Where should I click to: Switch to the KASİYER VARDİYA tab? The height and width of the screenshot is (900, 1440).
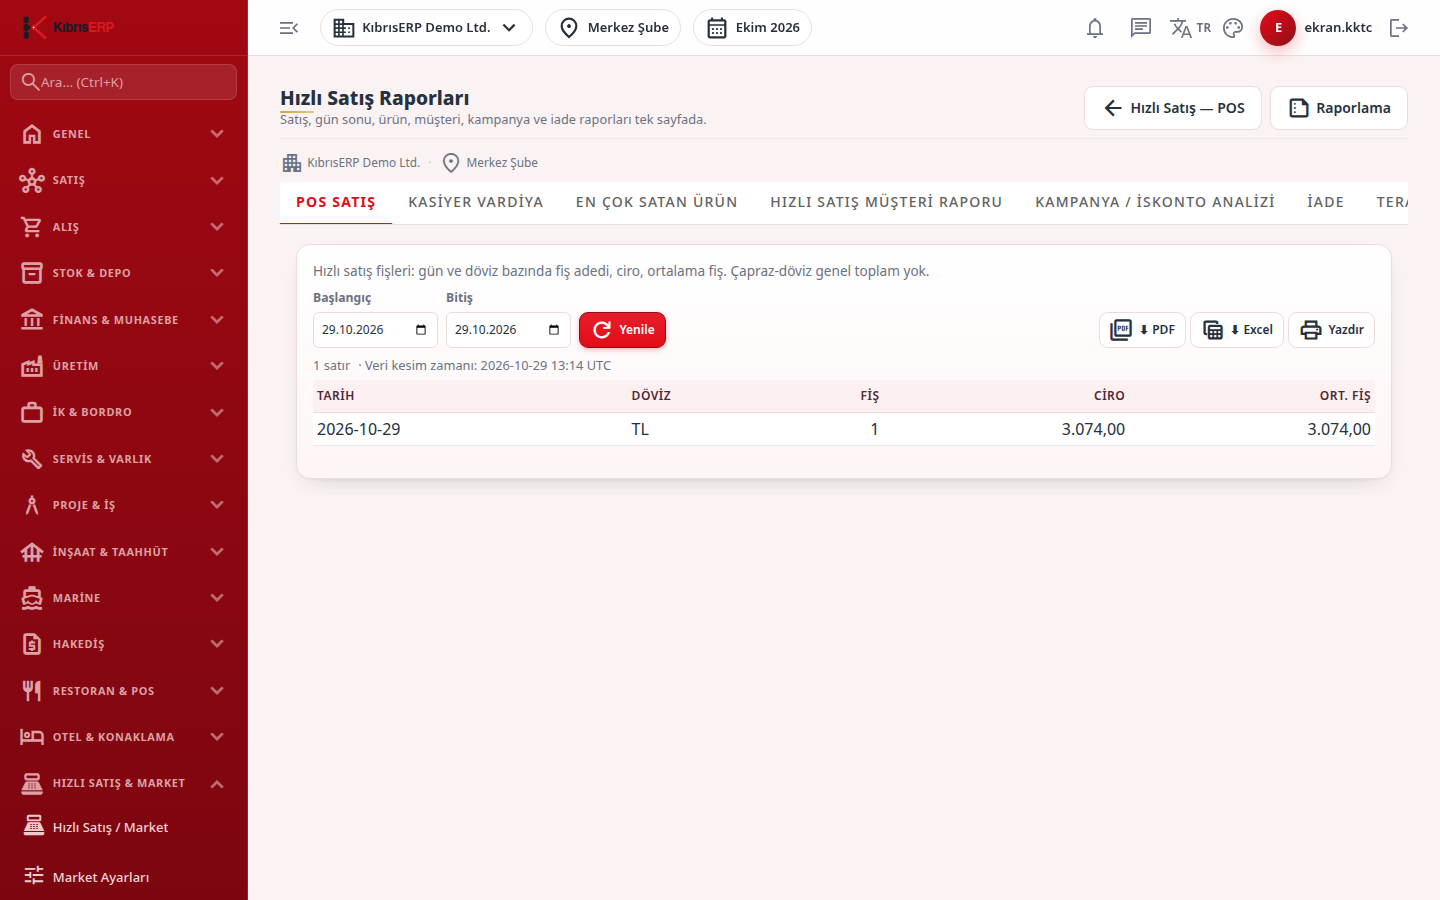point(476,202)
